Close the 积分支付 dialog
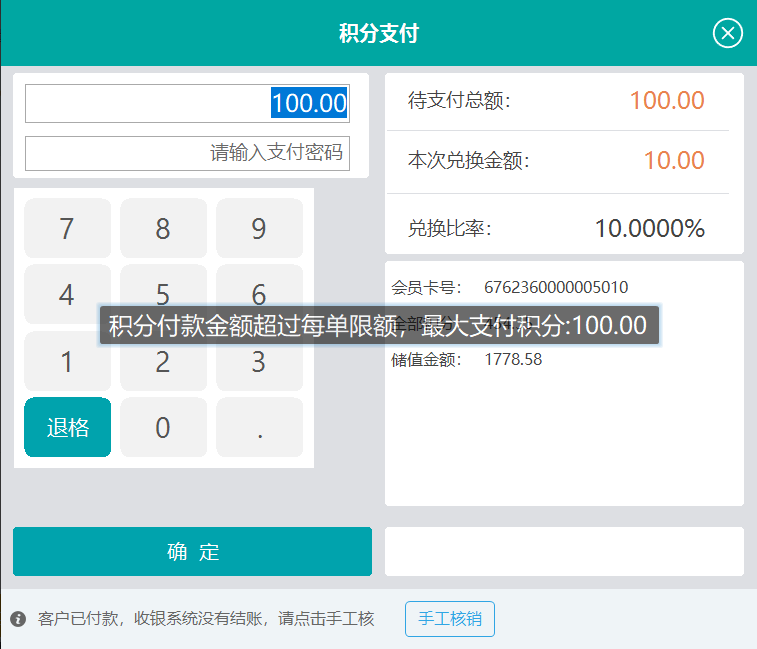Viewport: 757px width, 649px height. click(x=728, y=33)
